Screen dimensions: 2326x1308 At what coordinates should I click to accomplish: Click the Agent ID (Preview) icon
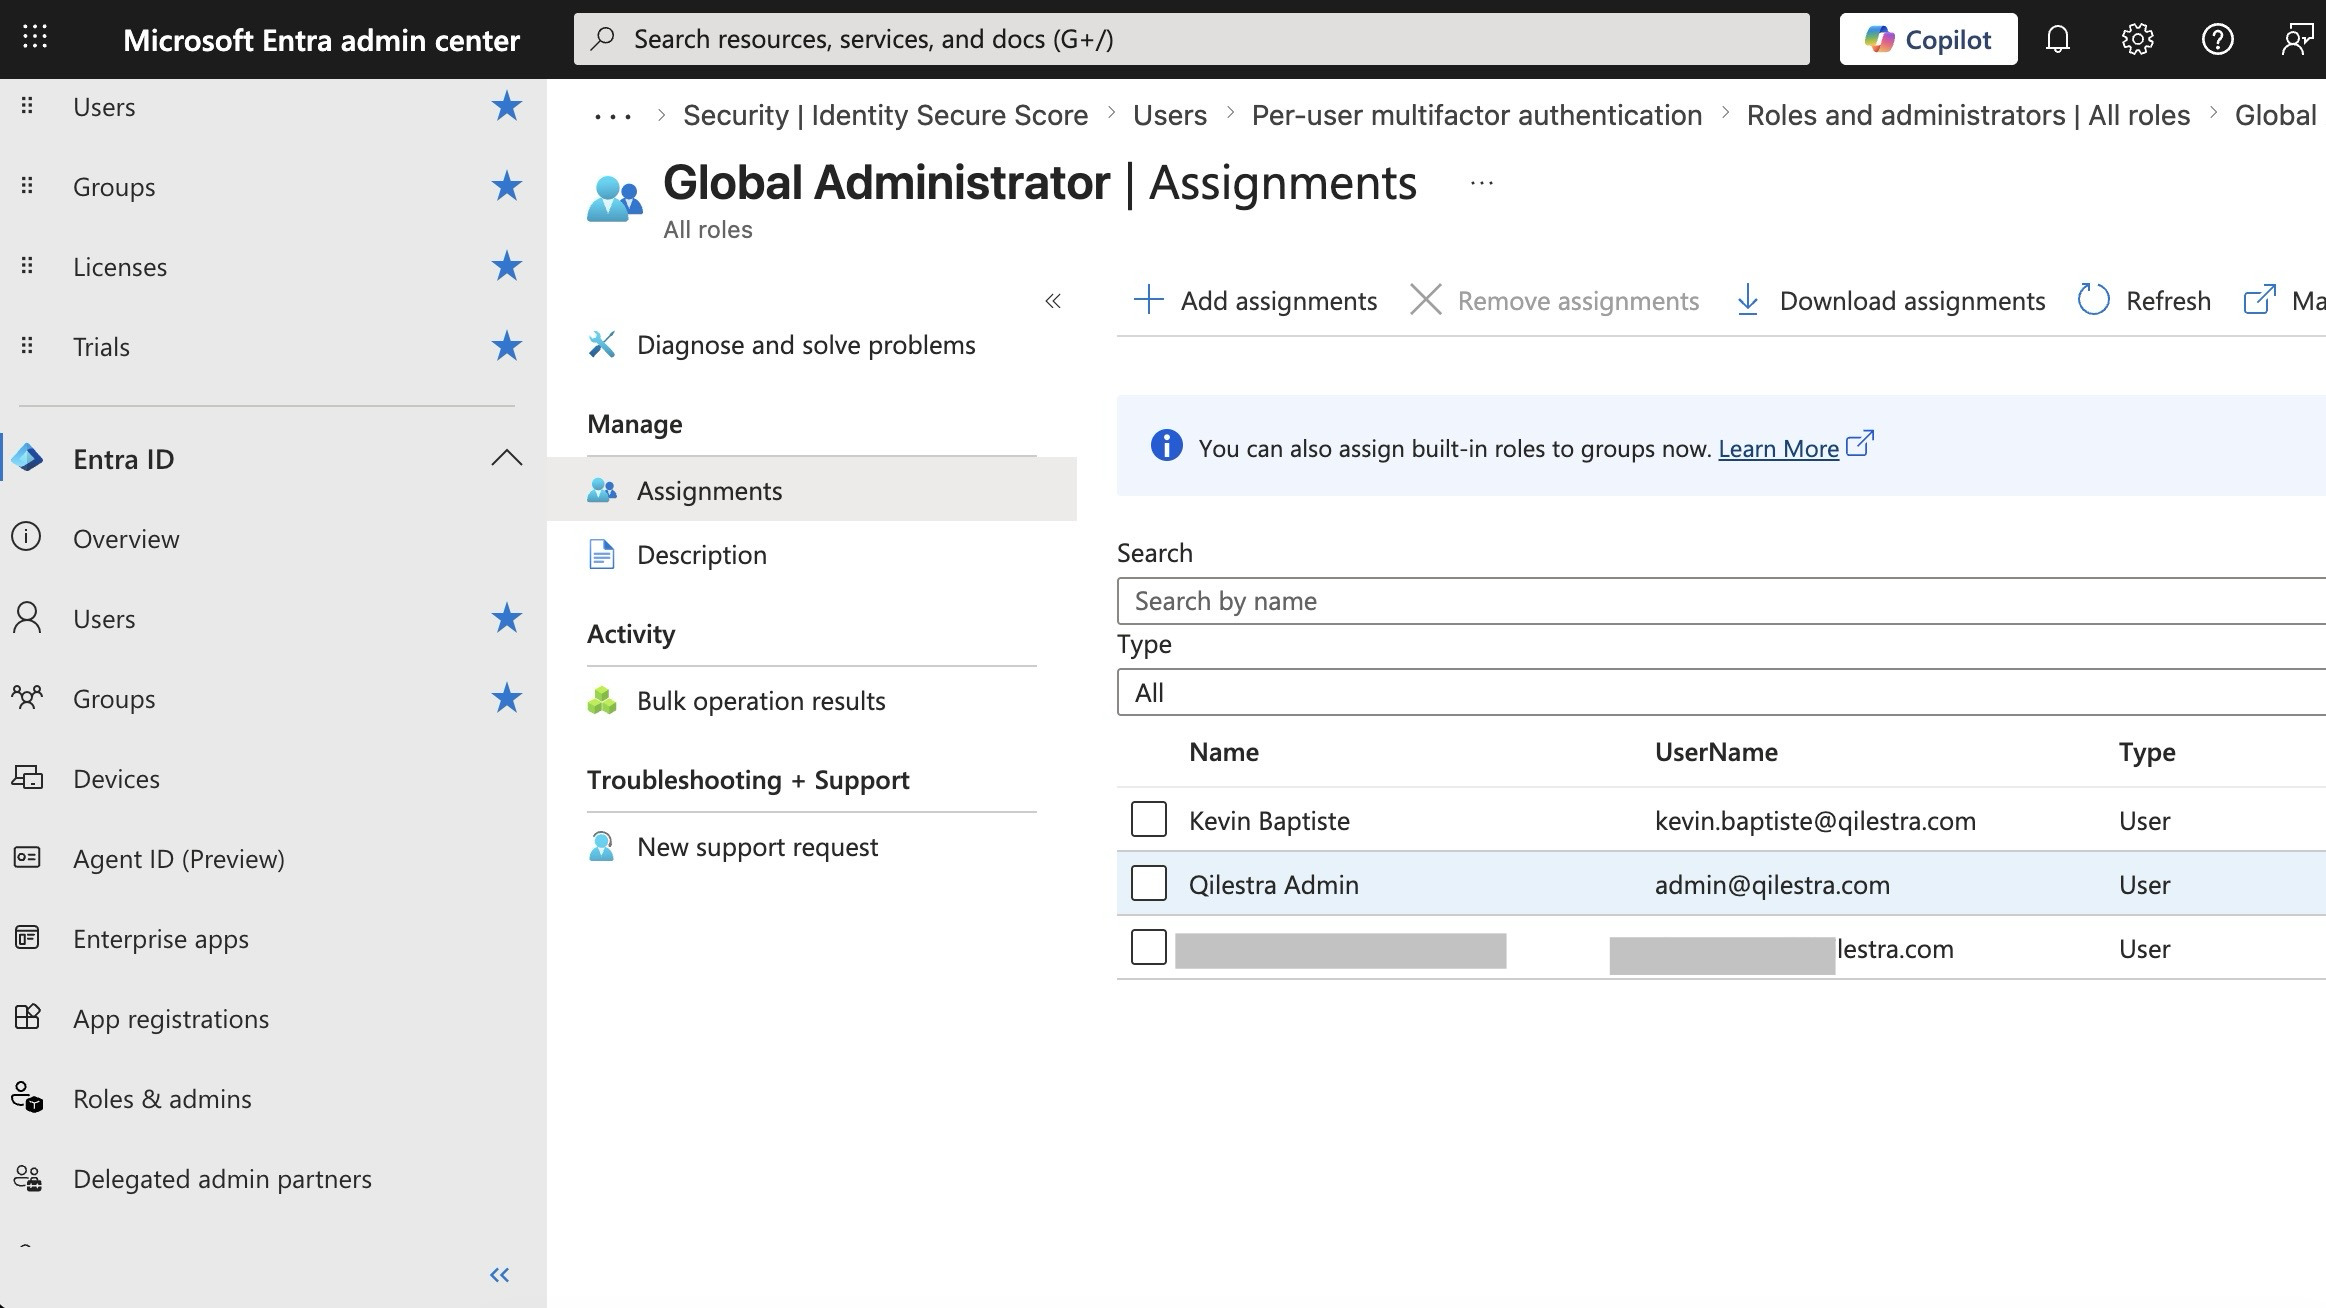[27, 857]
